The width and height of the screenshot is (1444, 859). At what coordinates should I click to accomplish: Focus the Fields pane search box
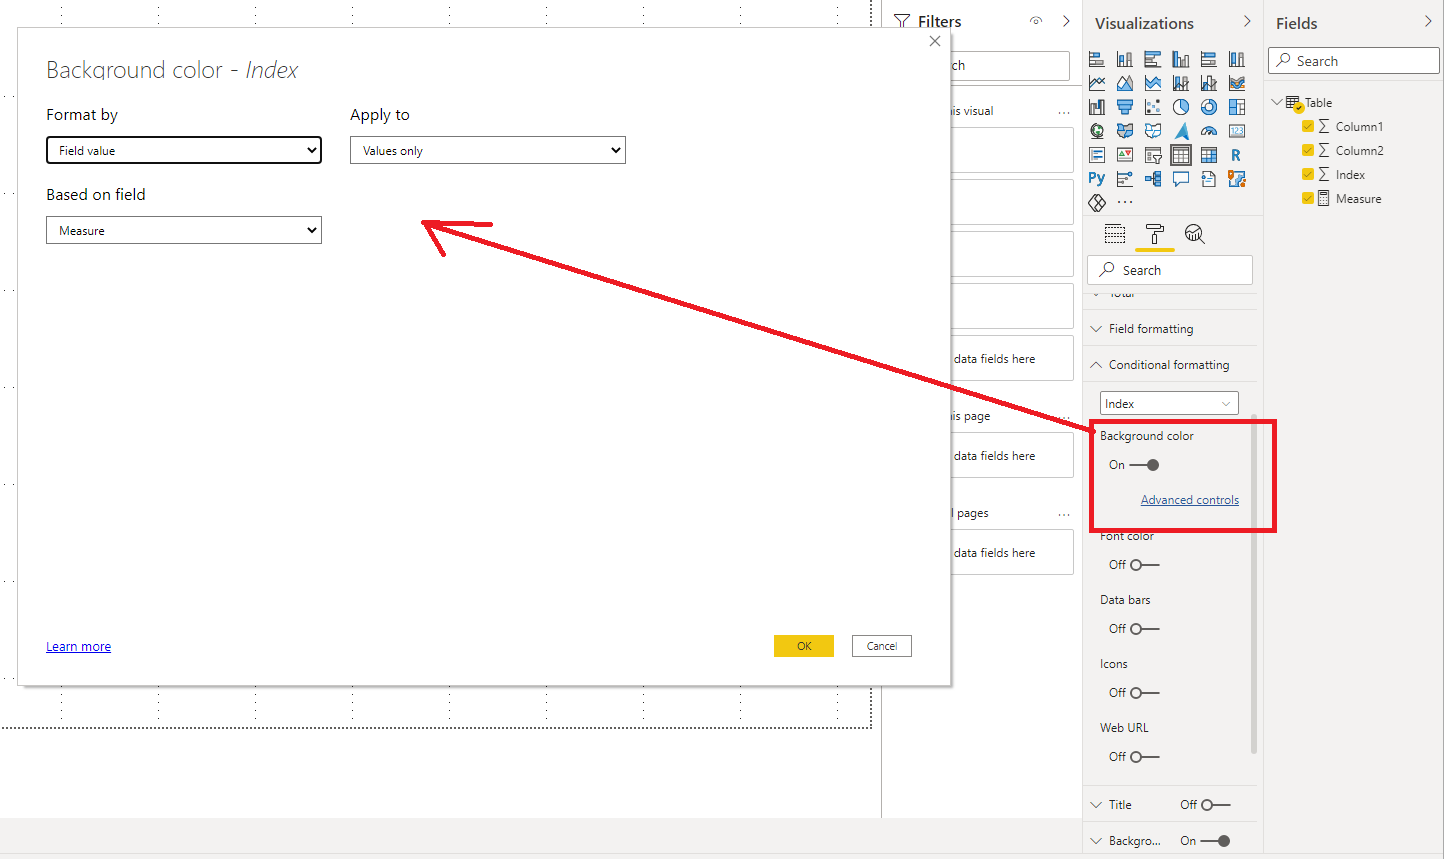click(x=1354, y=61)
